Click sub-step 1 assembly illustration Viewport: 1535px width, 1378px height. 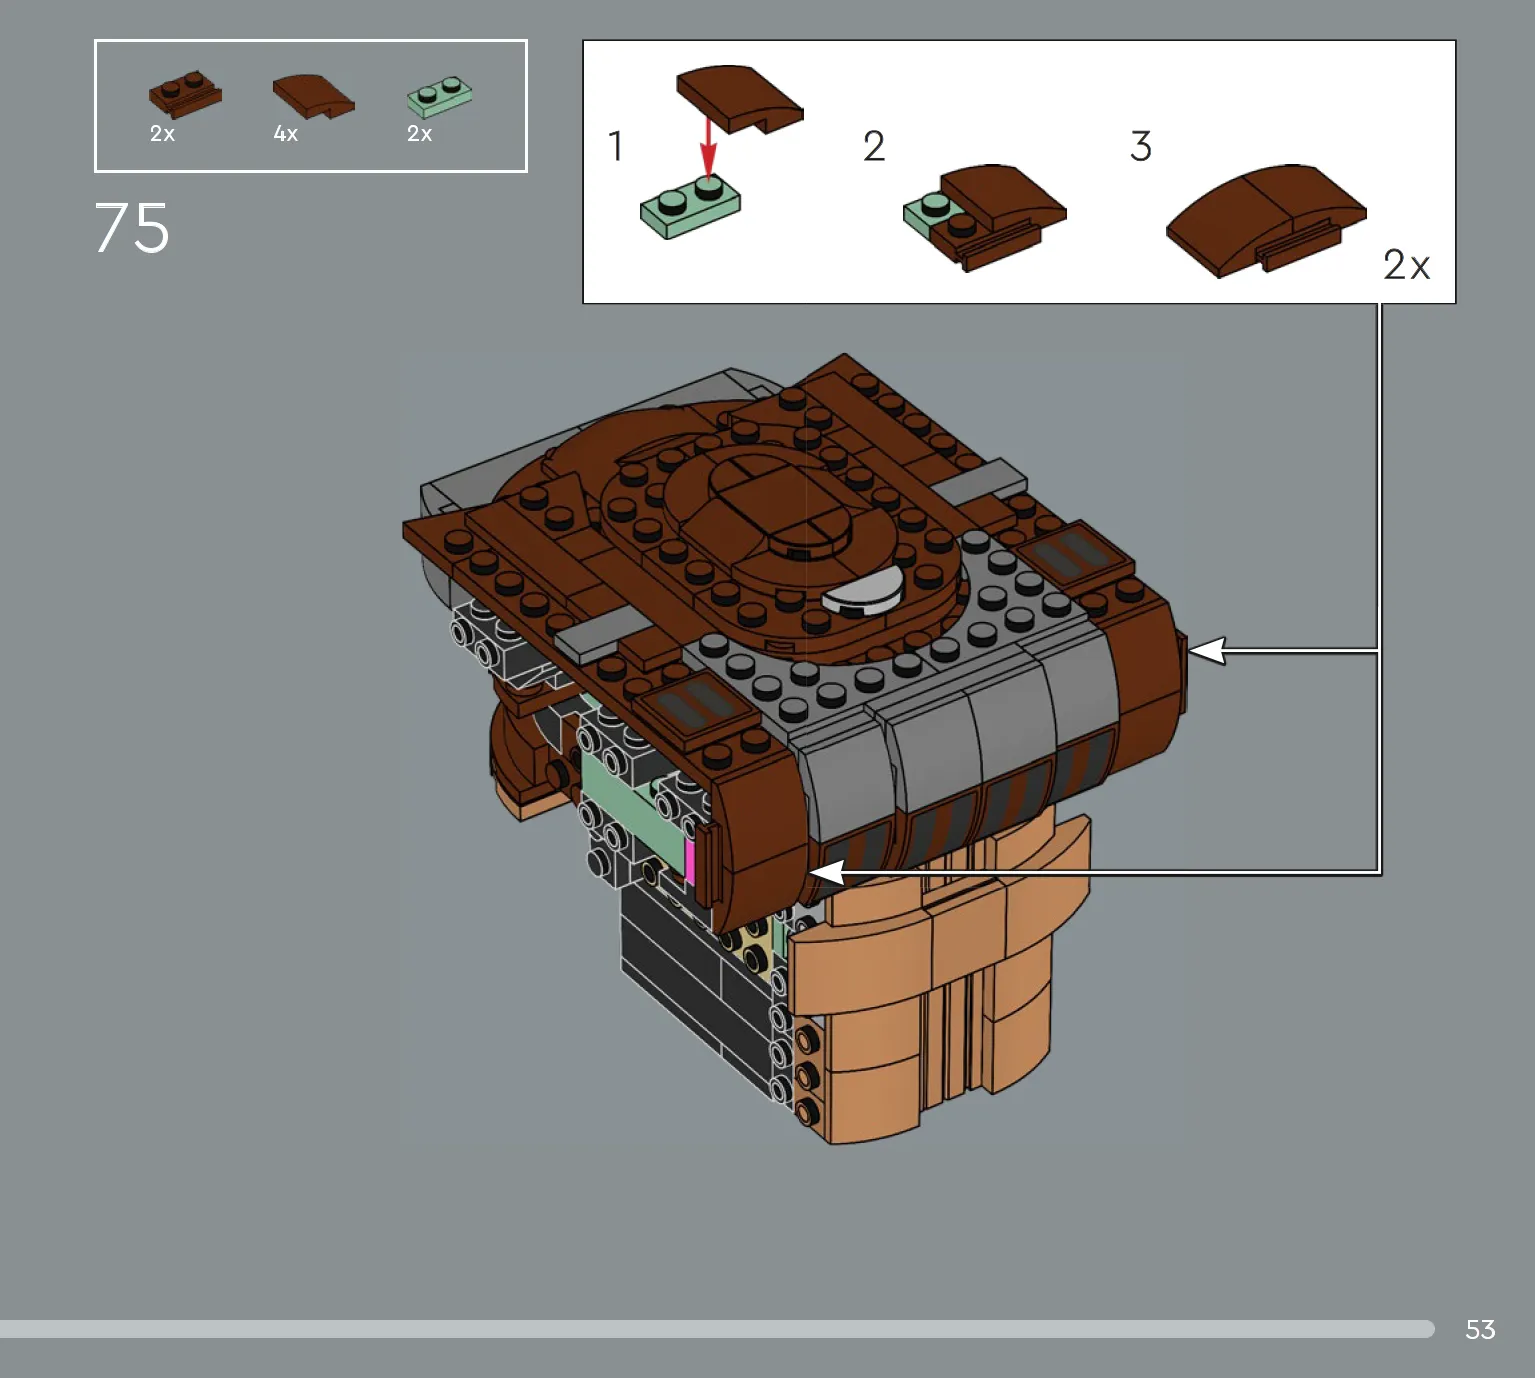click(721, 152)
